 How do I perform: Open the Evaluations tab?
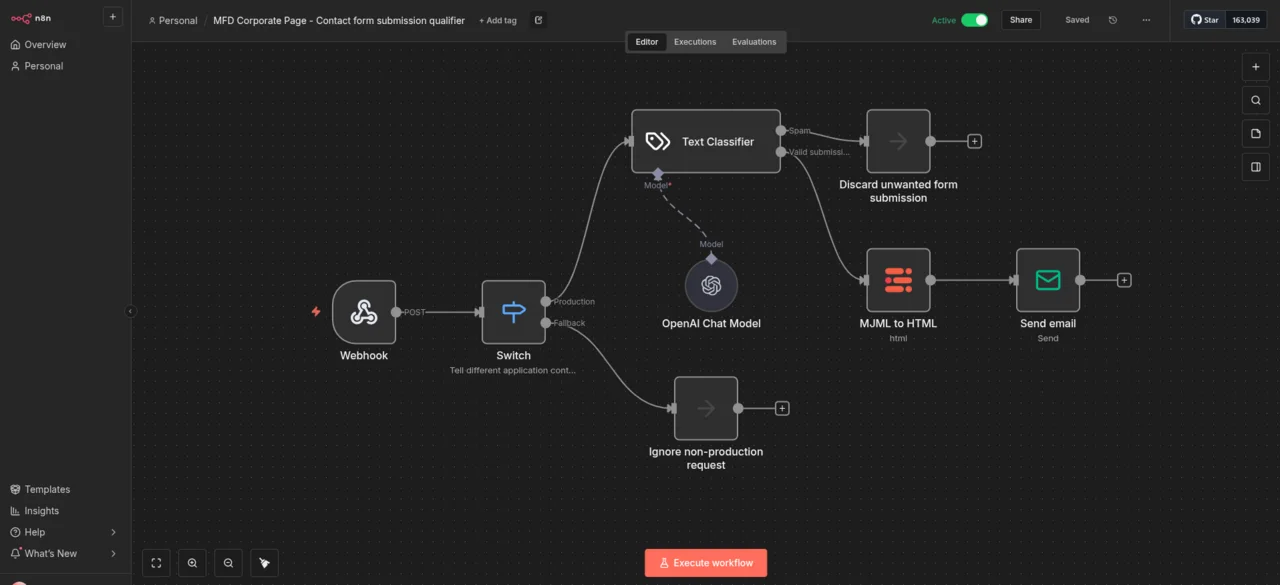(x=754, y=41)
